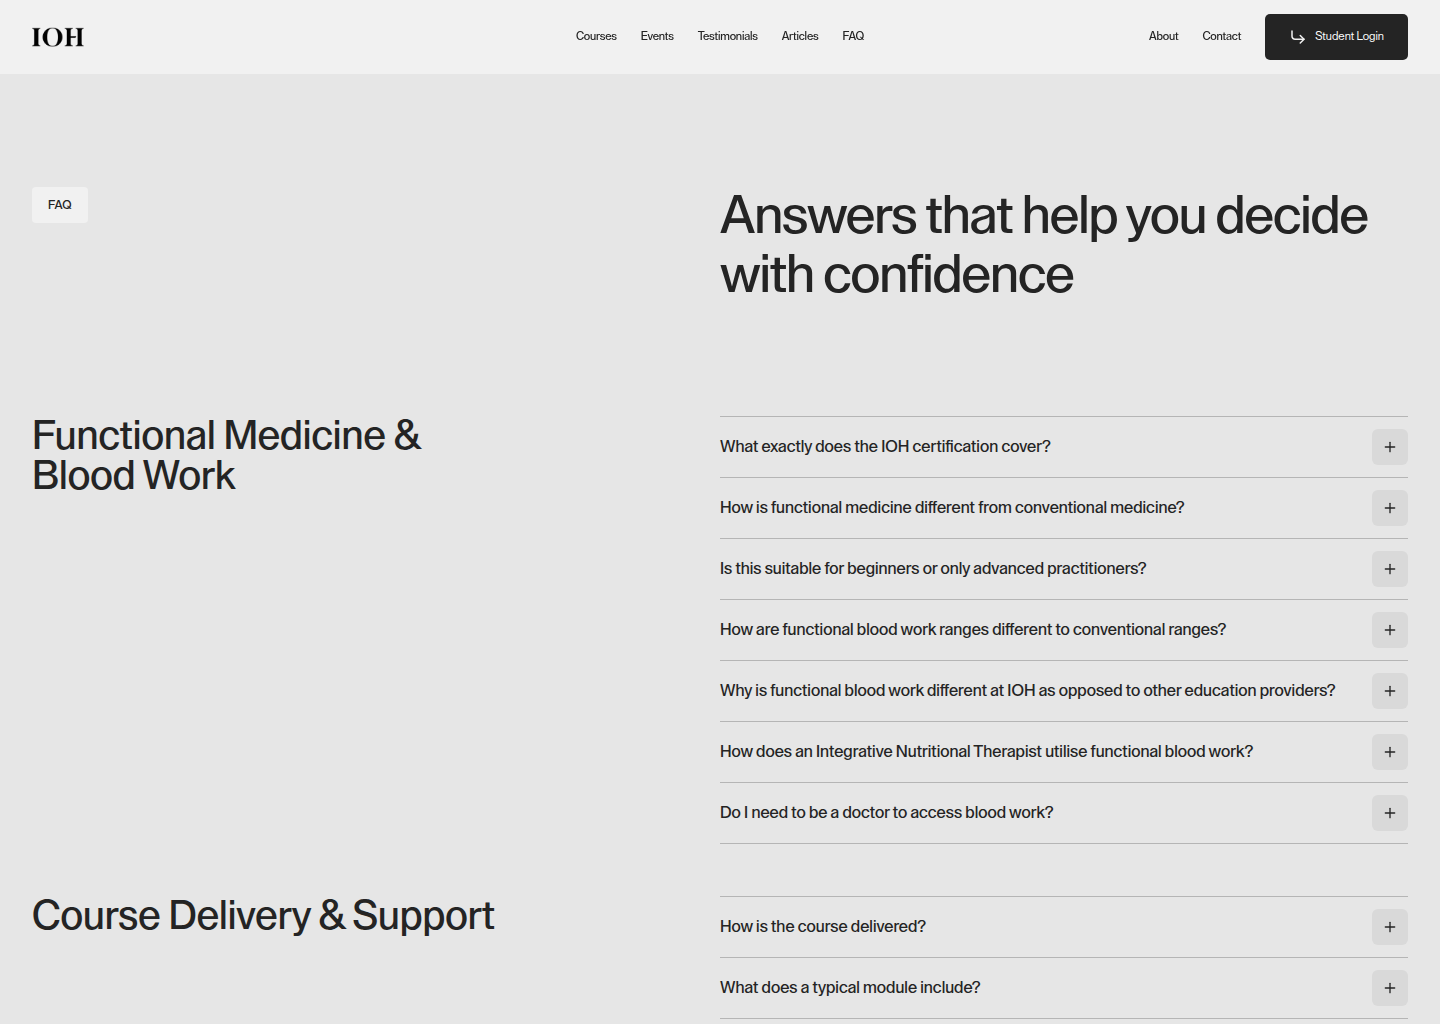This screenshot has height=1024, width=1440.
Task: Click plus icon for doctor access question
Action: click(x=1389, y=813)
